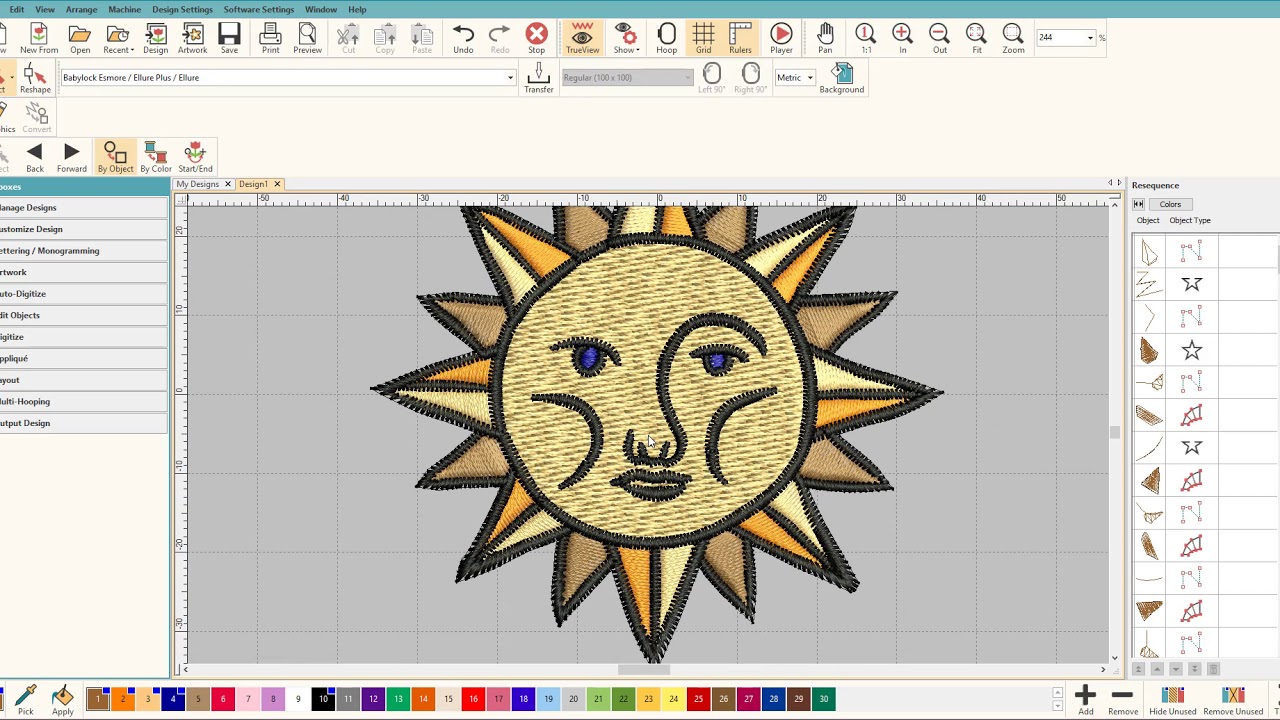Image resolution: width=1280 pixels, height=720 pixels.
Task: Set zoom to 1:1
Action: pos(865,39)
